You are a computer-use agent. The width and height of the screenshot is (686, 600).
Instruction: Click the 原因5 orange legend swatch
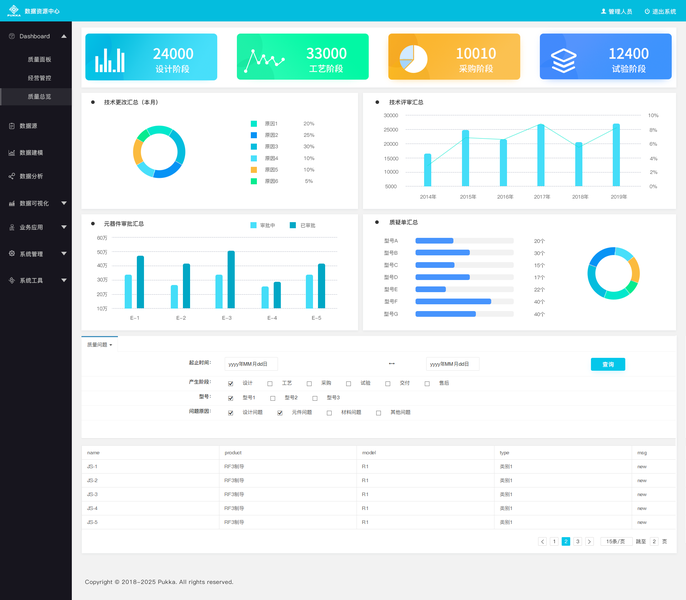(254, 170)
